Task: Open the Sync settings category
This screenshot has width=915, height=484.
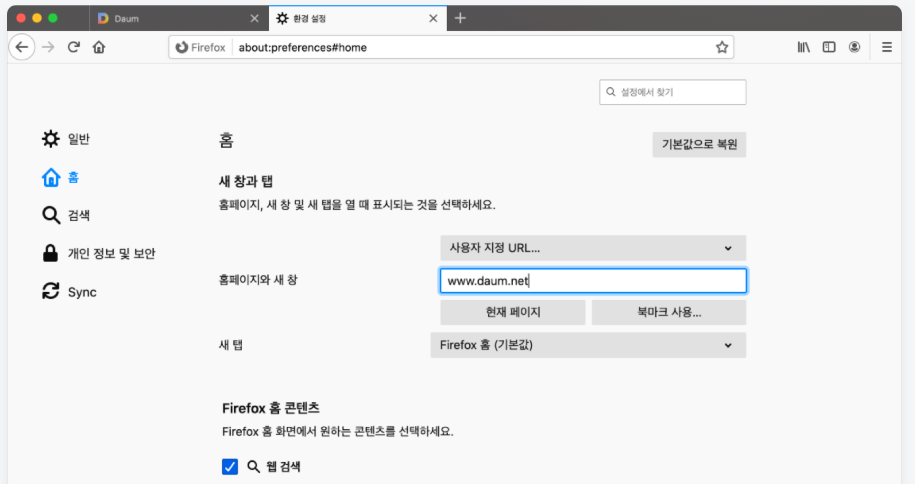Action: click(69, 292)
